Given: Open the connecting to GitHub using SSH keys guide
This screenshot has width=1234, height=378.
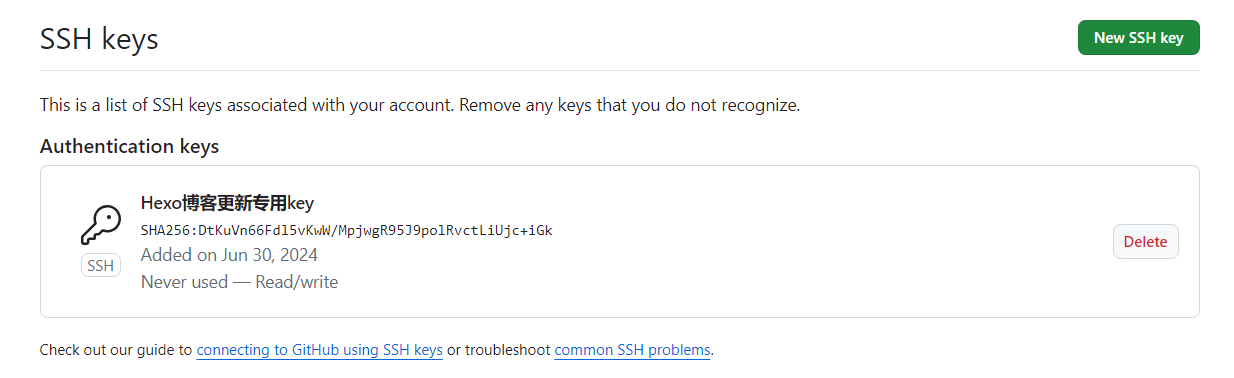Looking at the screenshot, I should pos(320,350).
